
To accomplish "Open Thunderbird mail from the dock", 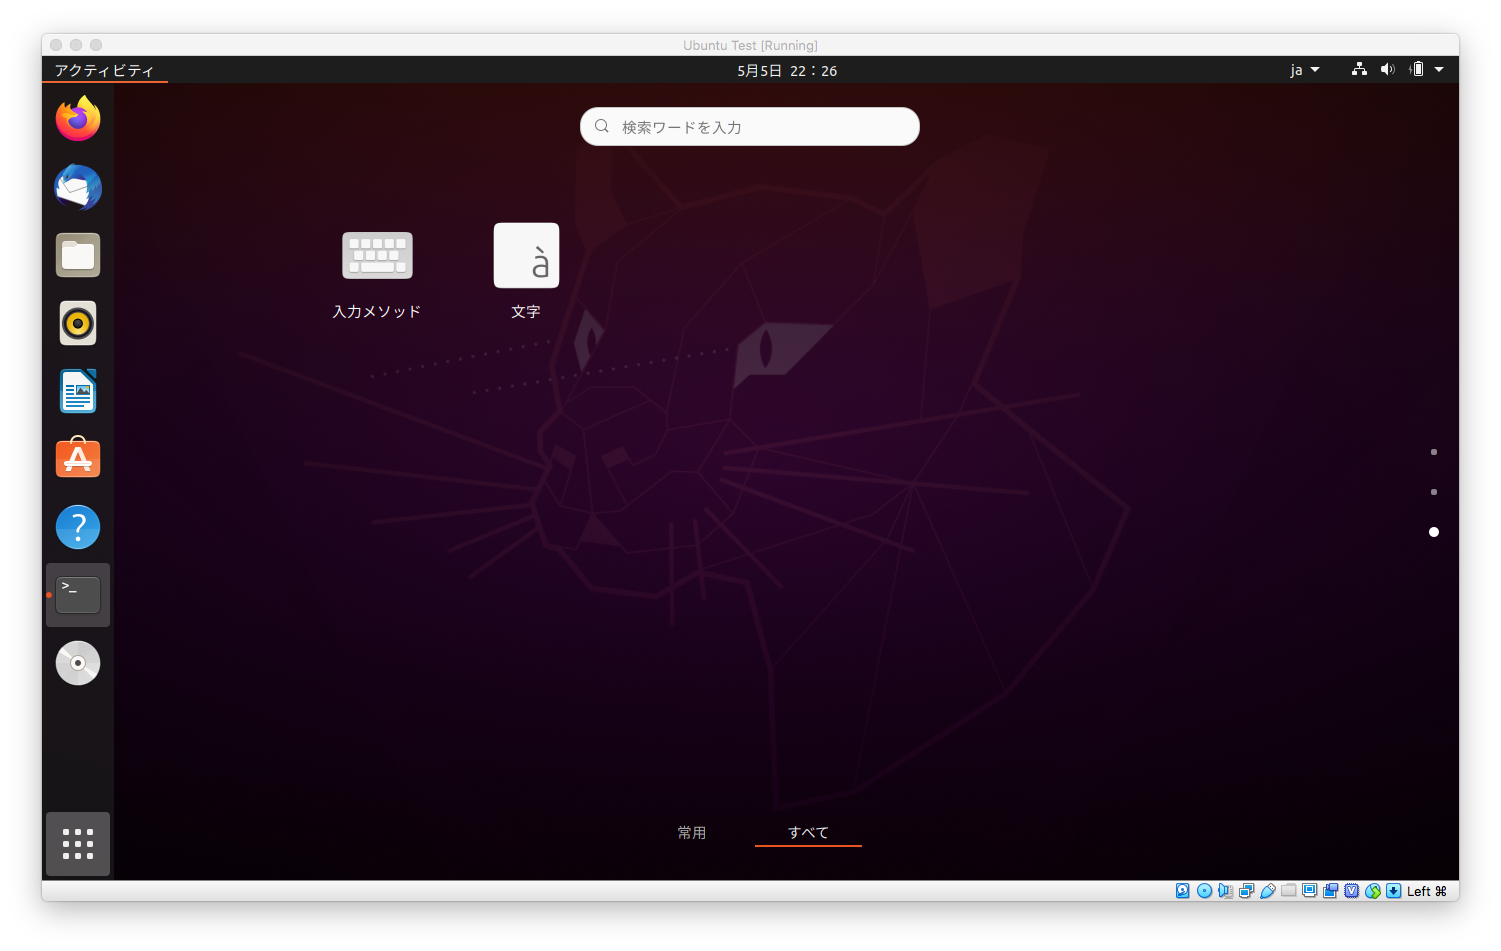I will pos(78,187).
